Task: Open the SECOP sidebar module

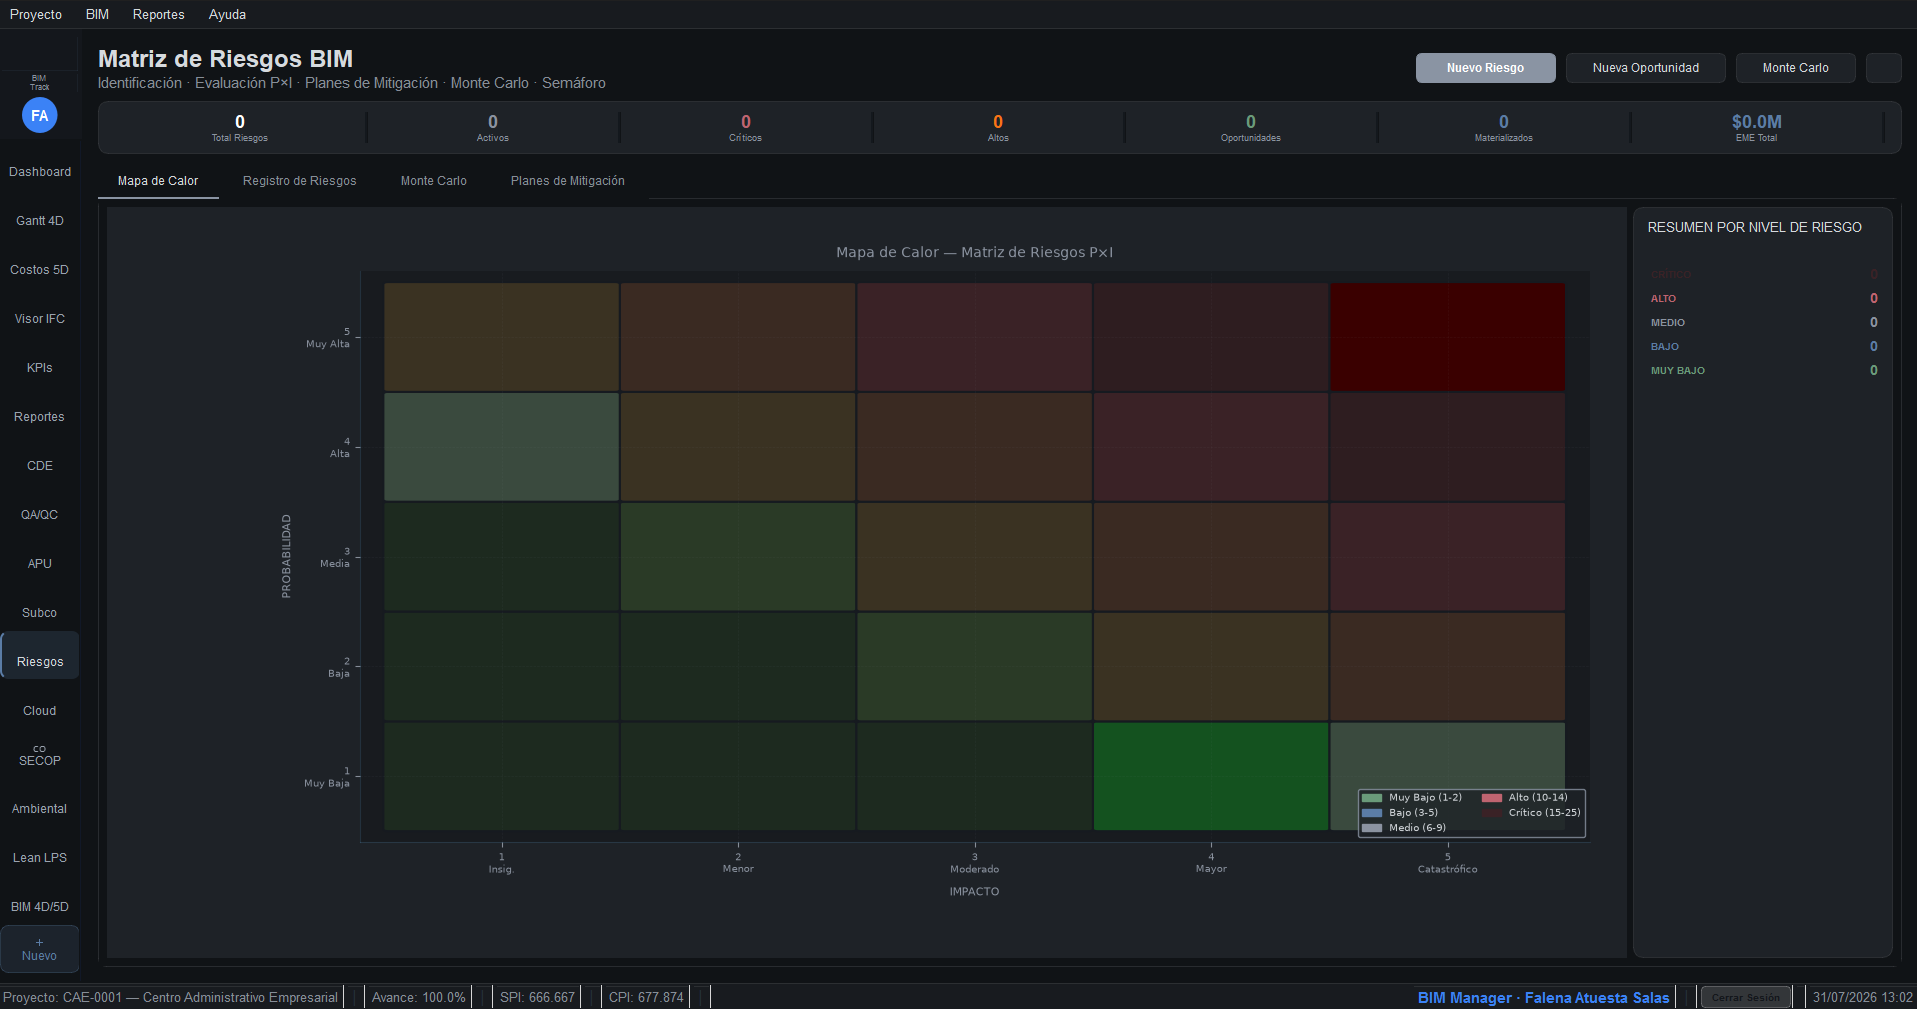Action: (x=40, y=756)
